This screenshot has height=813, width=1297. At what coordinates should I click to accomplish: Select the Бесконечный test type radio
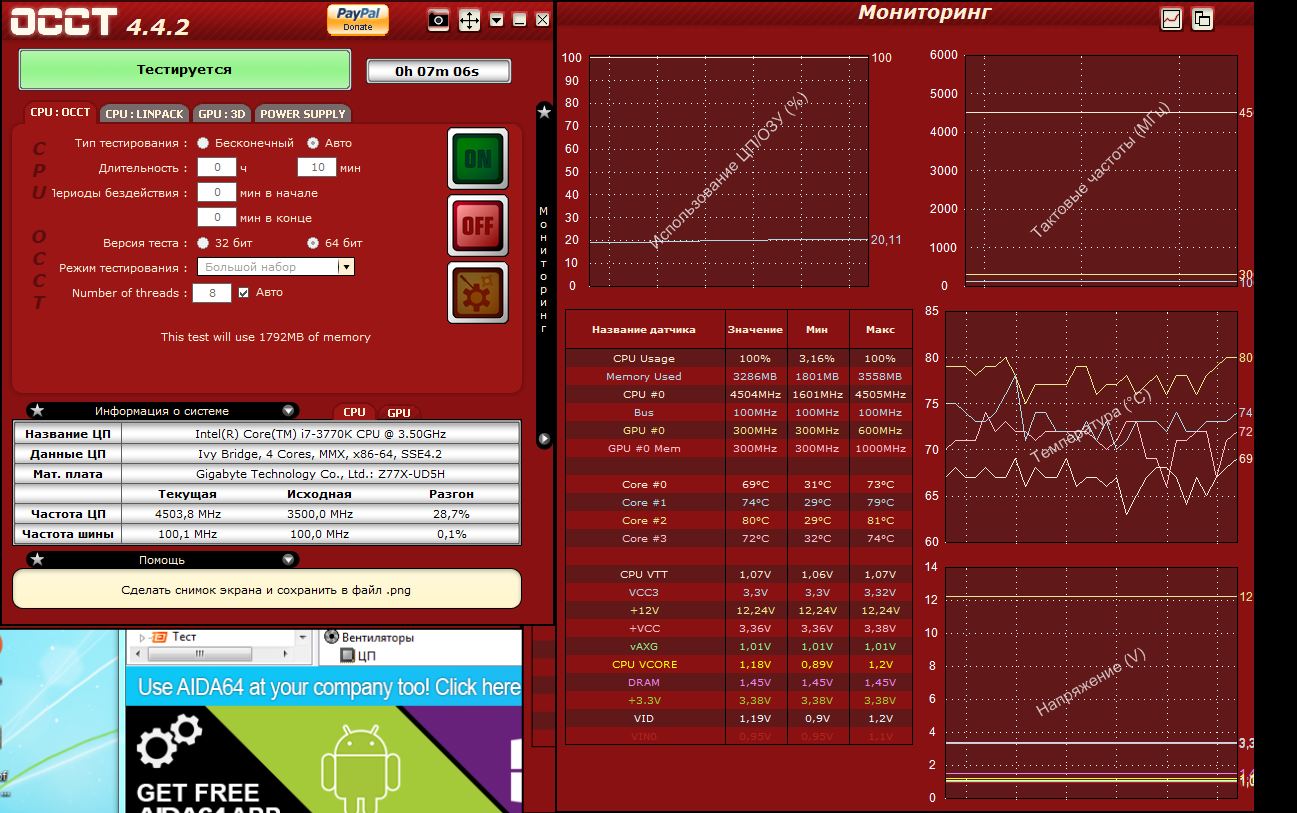pyautogui.click(x=203, y=143)
